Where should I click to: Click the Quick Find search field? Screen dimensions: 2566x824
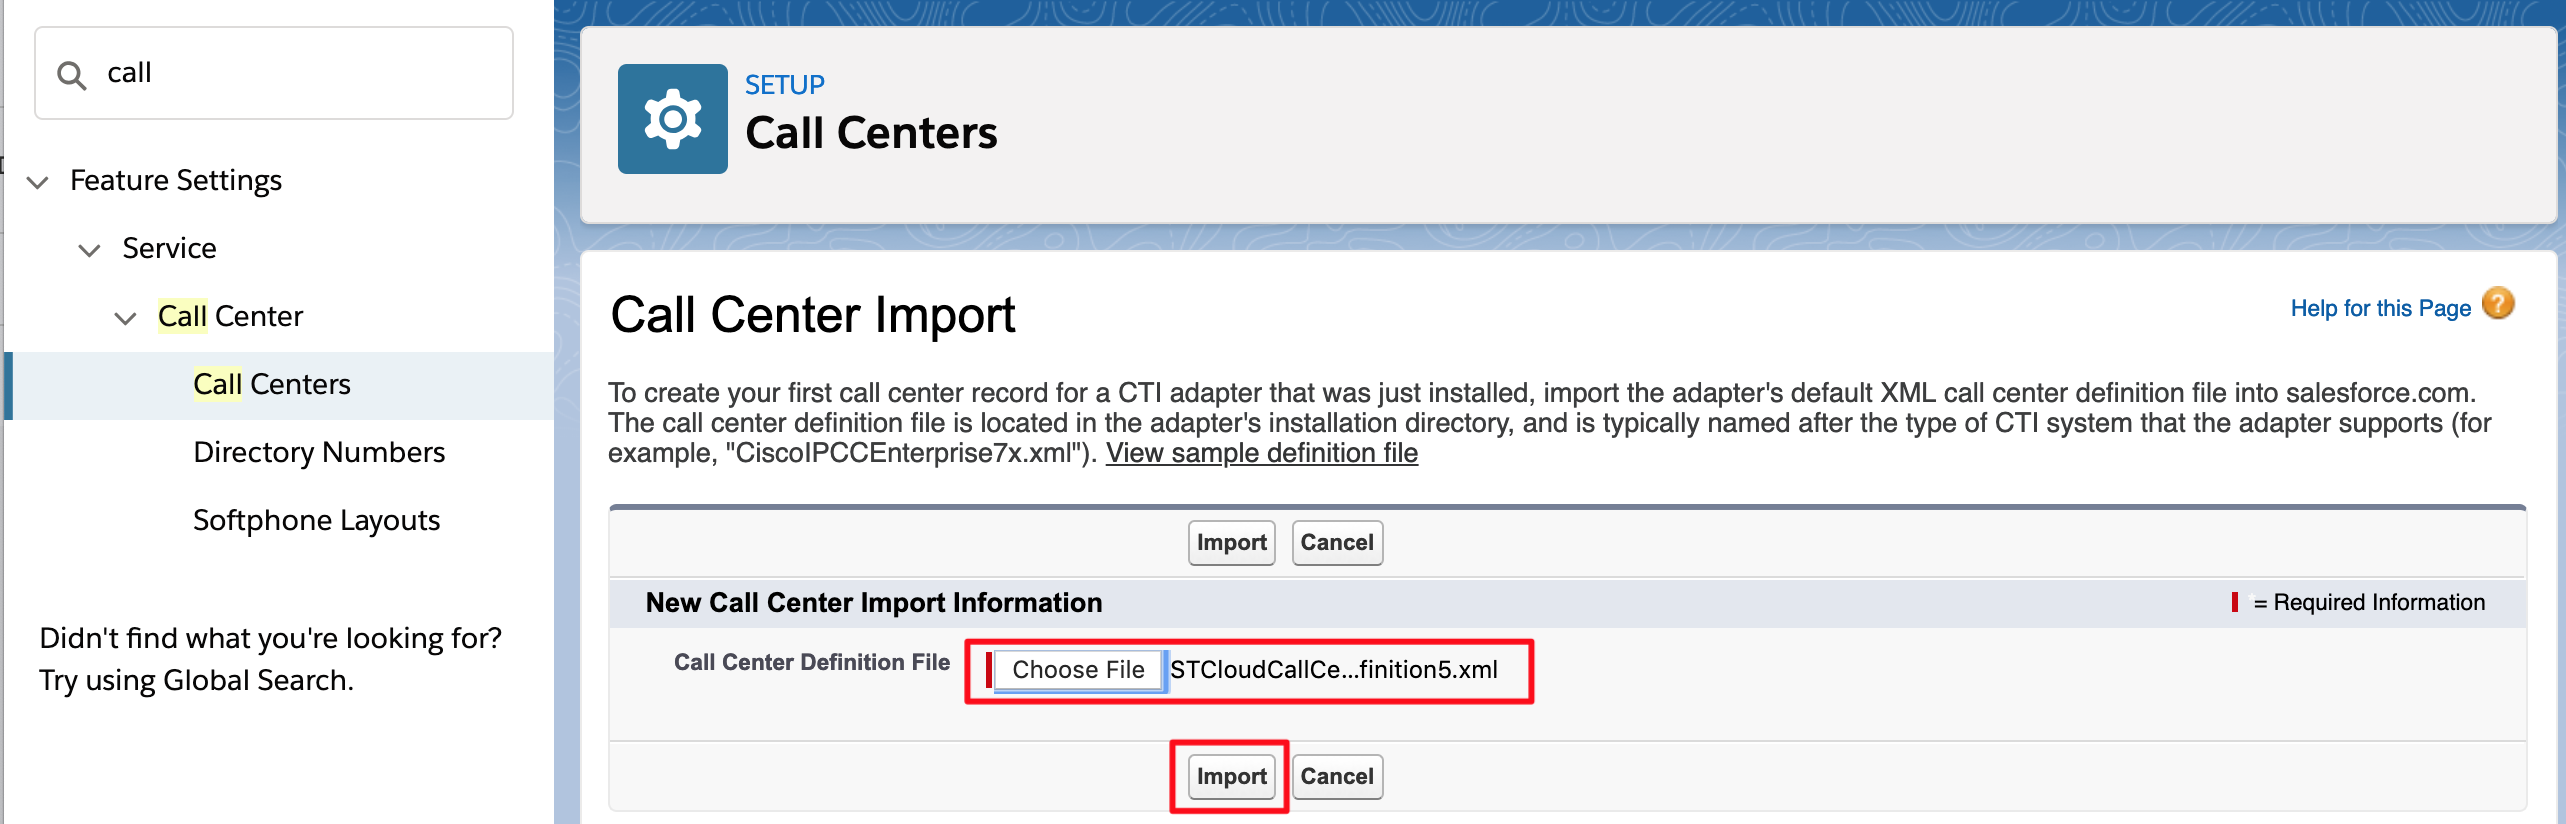300,73
